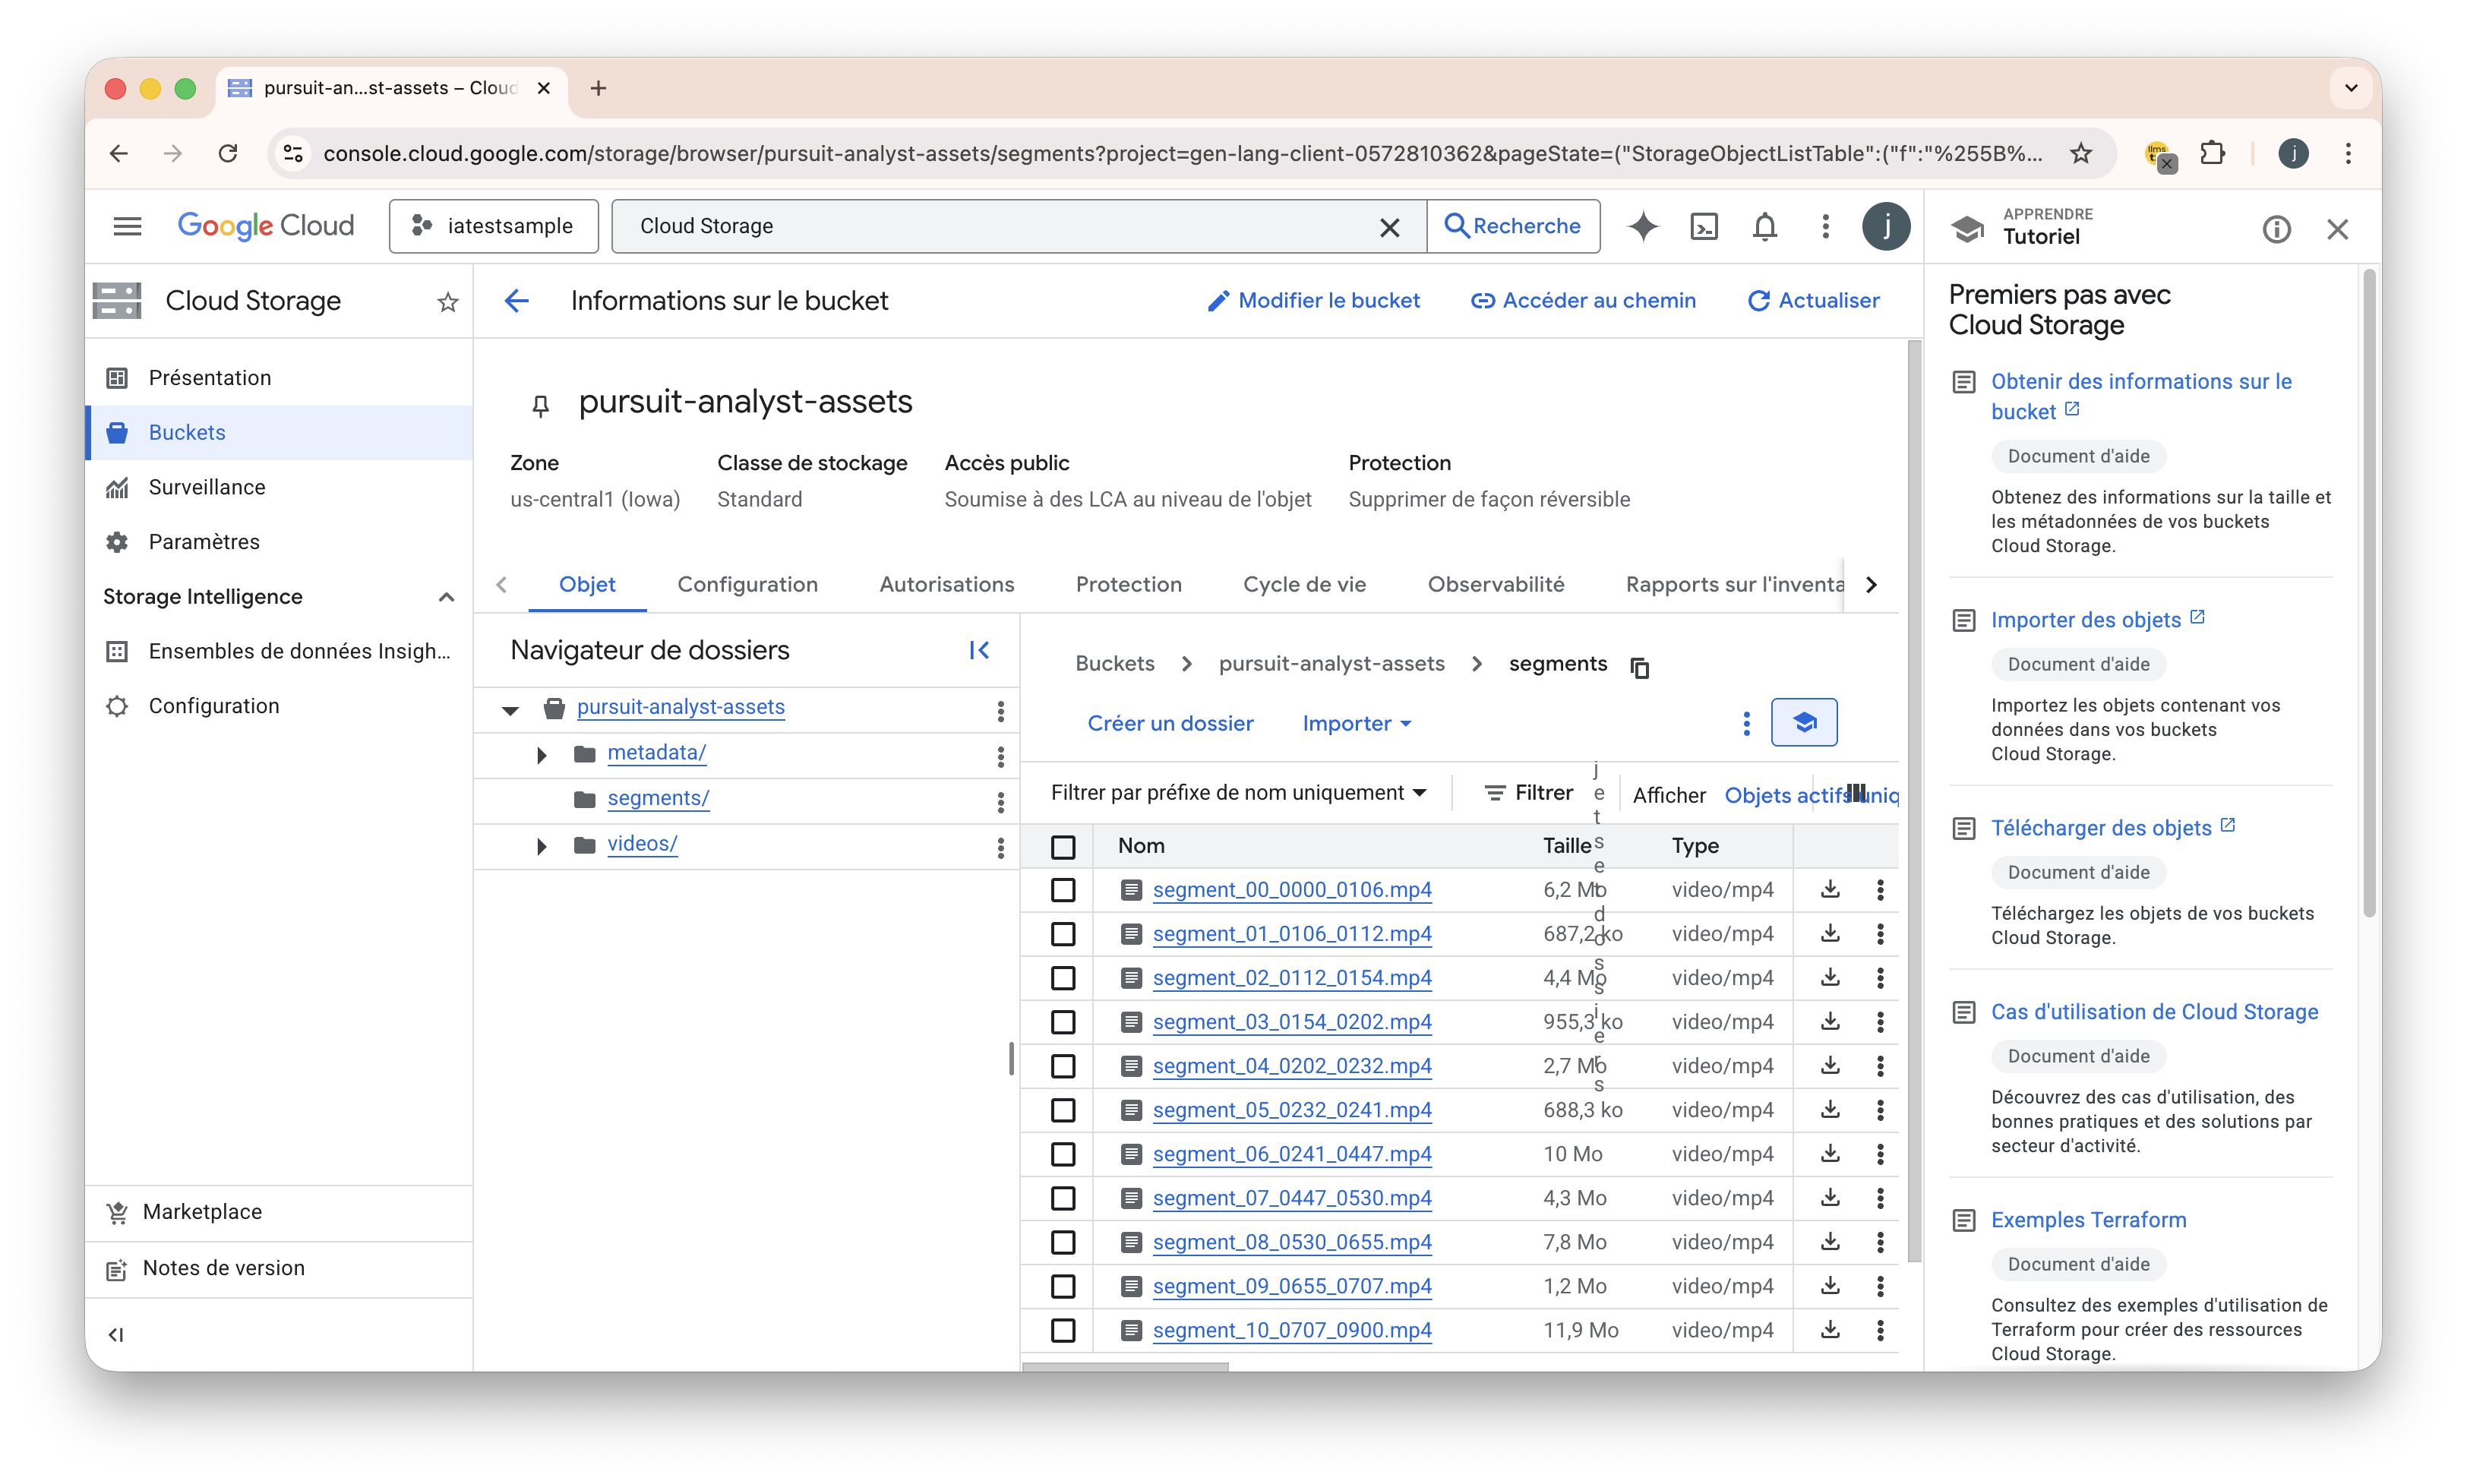Close the Tutoriel panel
This screenshot has height=1484, width=2467.
[x=2338, y=229]
